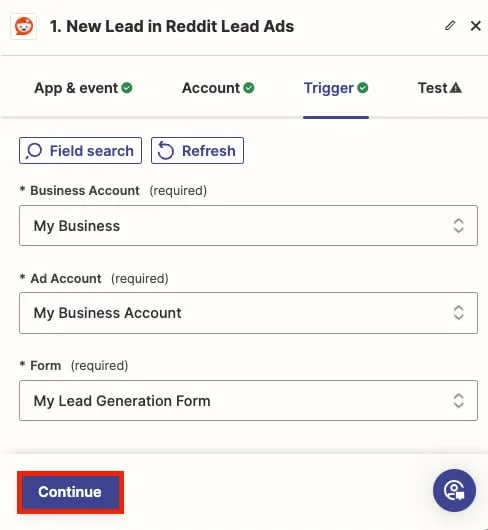The width and height of the screenshot is (488, 530).
Task: Close the trigger setup panel
Action: coord(475,26)
